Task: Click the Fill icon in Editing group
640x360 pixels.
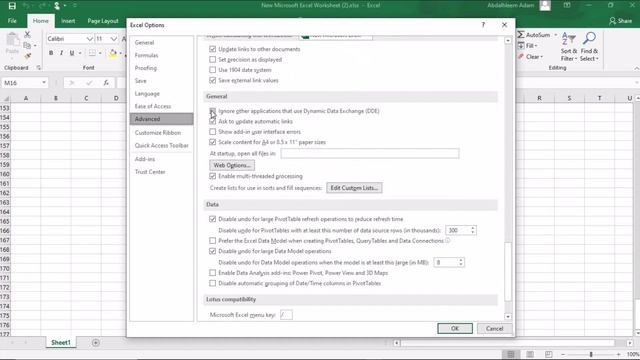Action: [x=521, y=45]
